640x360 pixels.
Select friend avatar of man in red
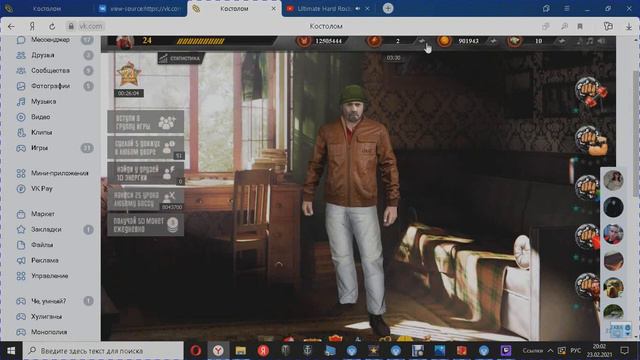(613, 234)
